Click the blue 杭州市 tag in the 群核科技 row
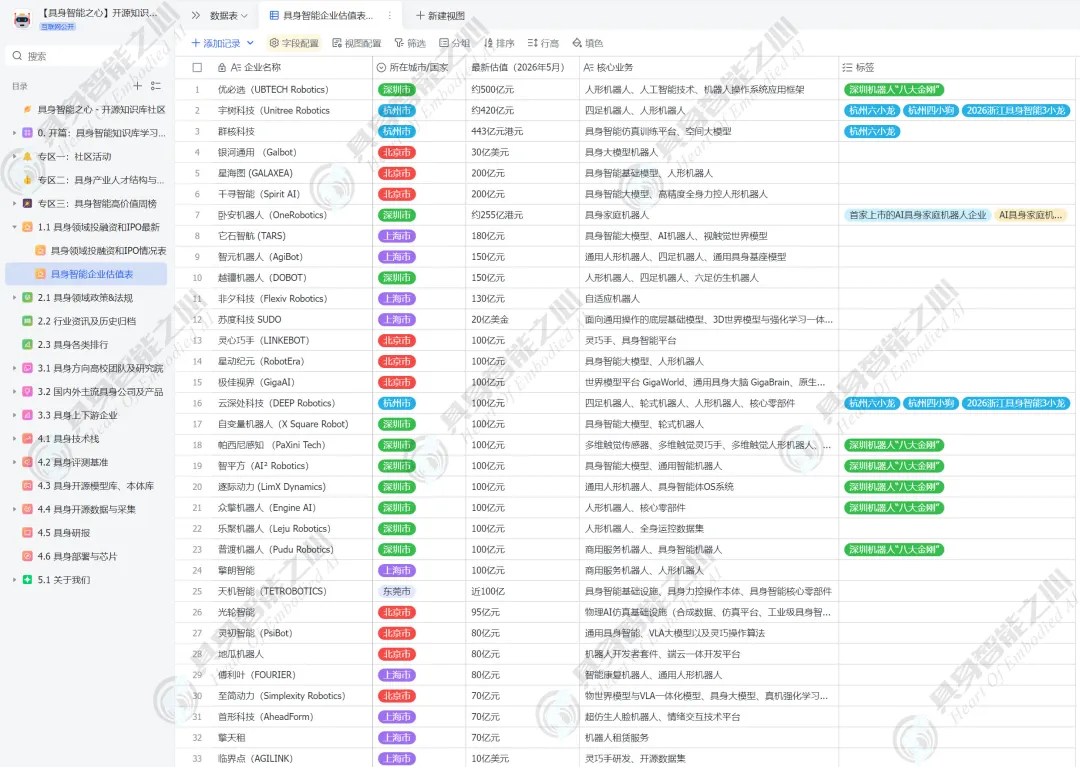The image size is (1080, 767). point(397,132)
